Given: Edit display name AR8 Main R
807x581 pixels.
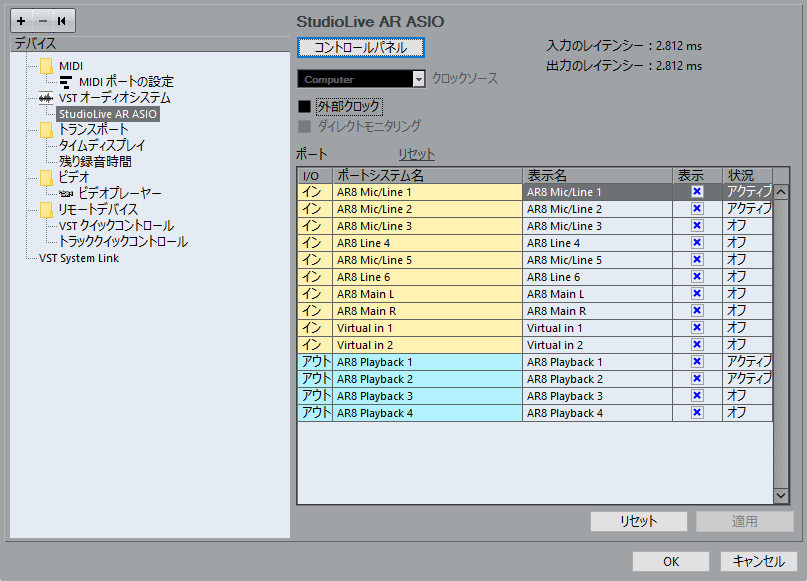Looking at the screenshot, I should tap(598, 311).
